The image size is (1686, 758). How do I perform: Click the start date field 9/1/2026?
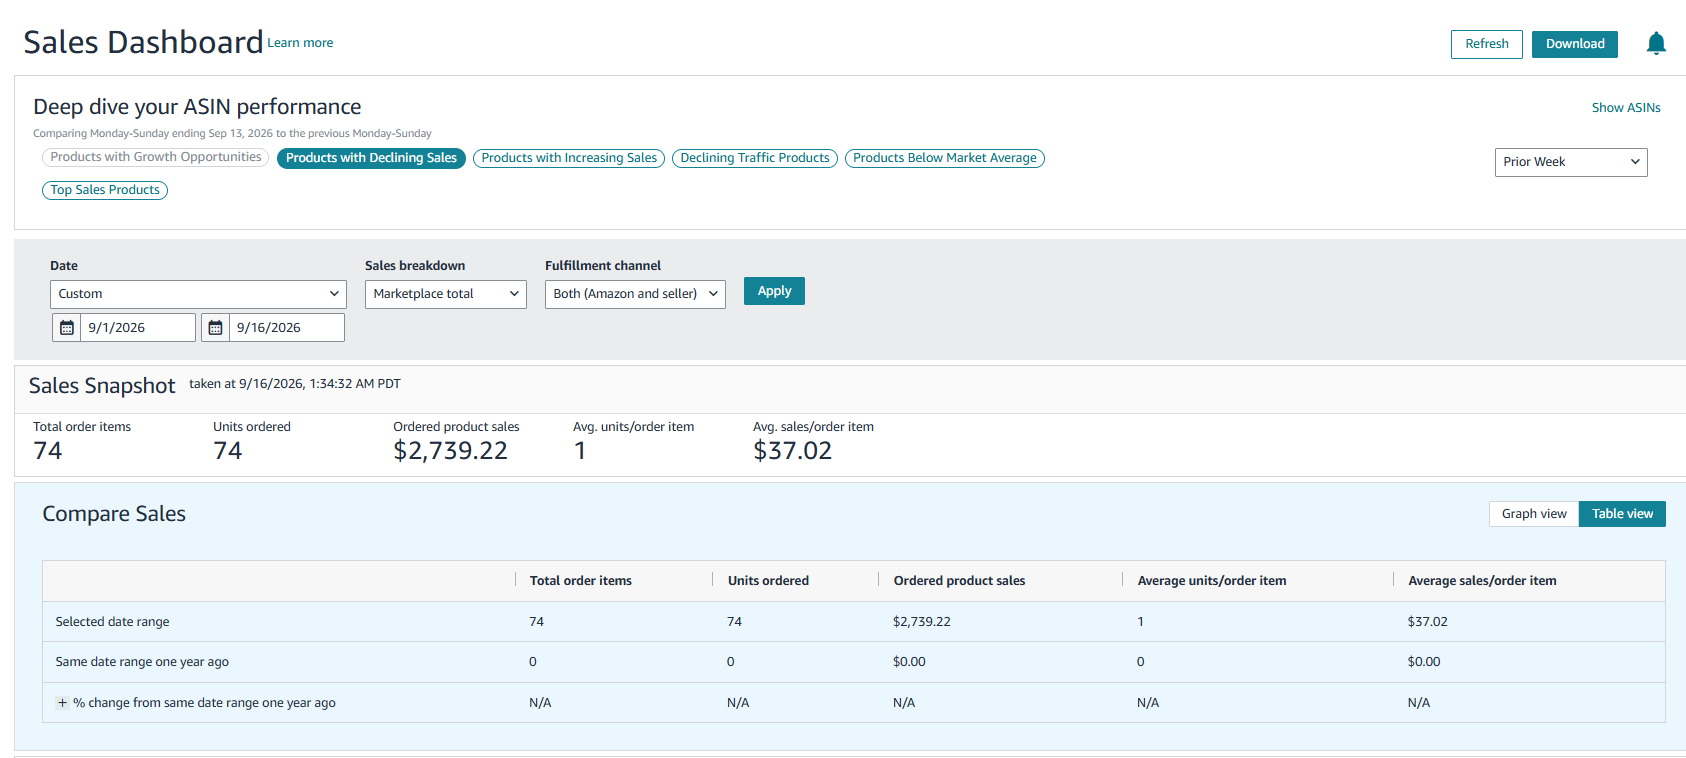[x=138, y=327]
